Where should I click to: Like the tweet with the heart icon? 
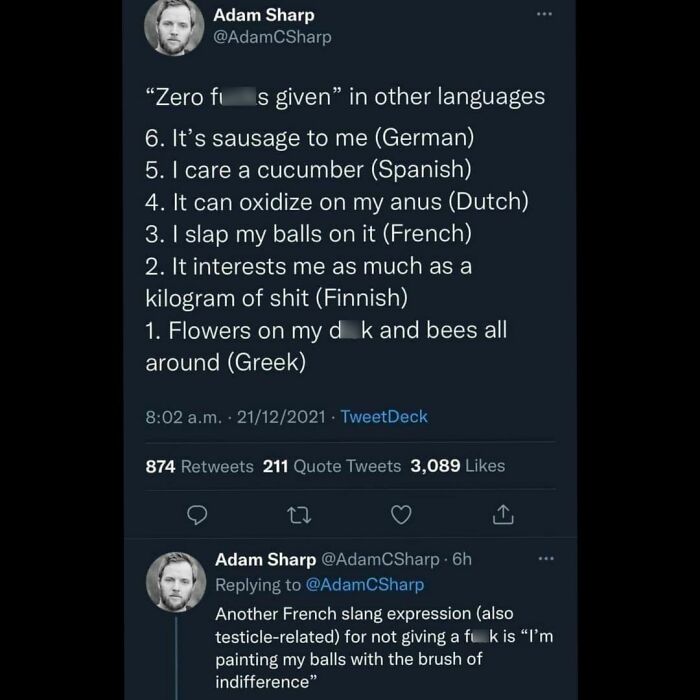click(x=401, y=515)
